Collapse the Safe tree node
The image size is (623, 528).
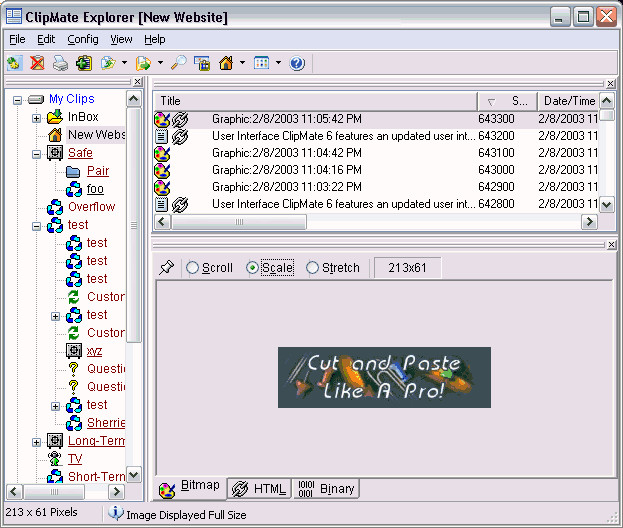[36, 154]
